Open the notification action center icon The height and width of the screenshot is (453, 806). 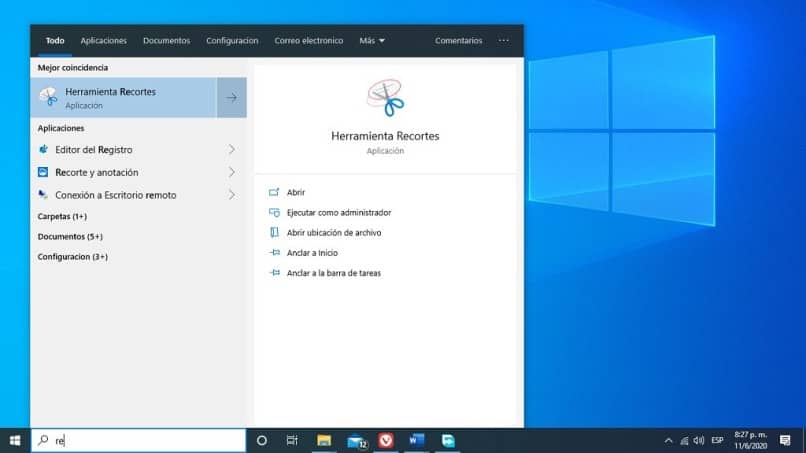785,441
